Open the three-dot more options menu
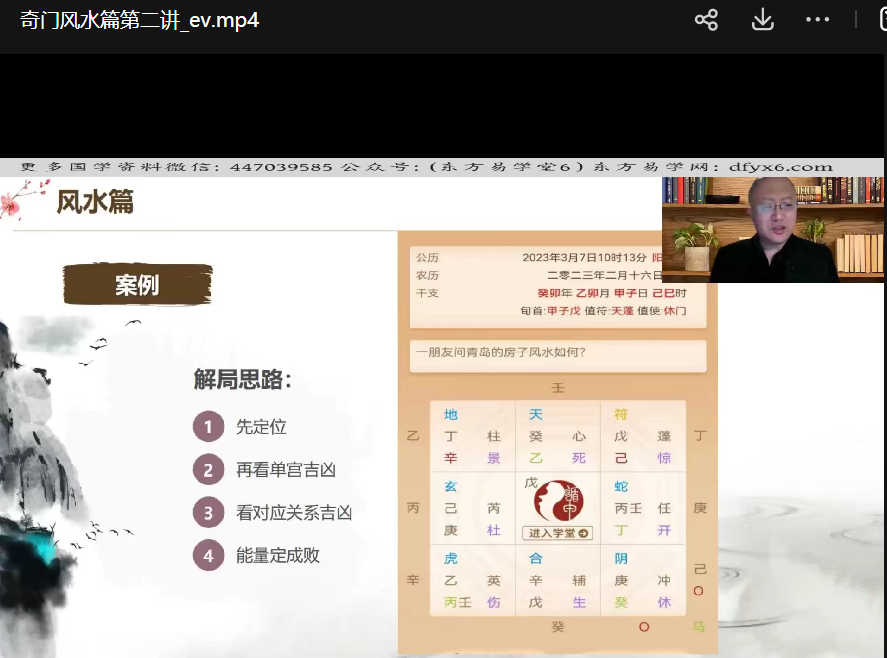Screen dimensions: 887x658 click(x=818, y=20)
